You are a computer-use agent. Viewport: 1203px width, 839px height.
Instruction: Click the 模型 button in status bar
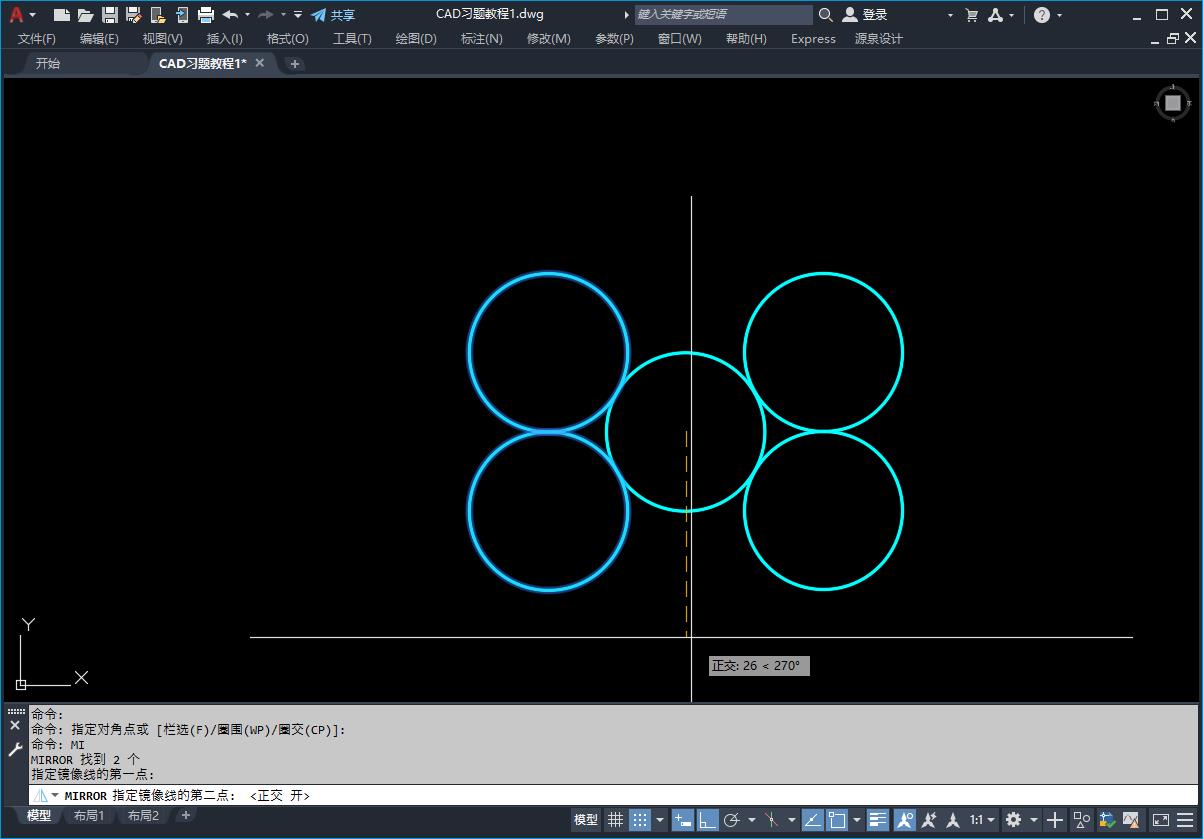tap(586, 820)
